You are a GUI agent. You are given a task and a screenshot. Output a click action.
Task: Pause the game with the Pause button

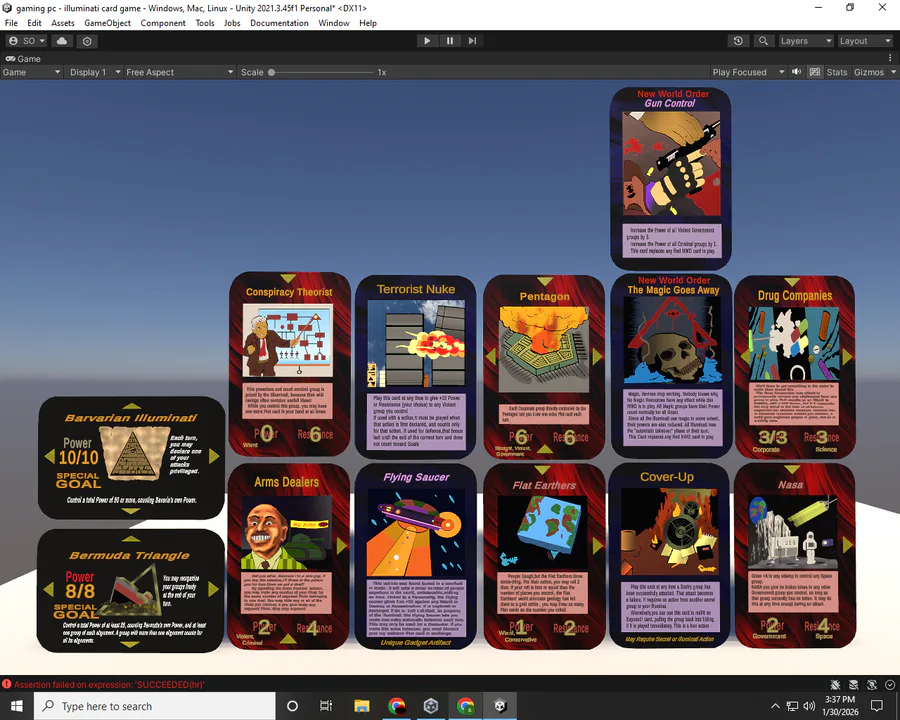coord(449,41)
